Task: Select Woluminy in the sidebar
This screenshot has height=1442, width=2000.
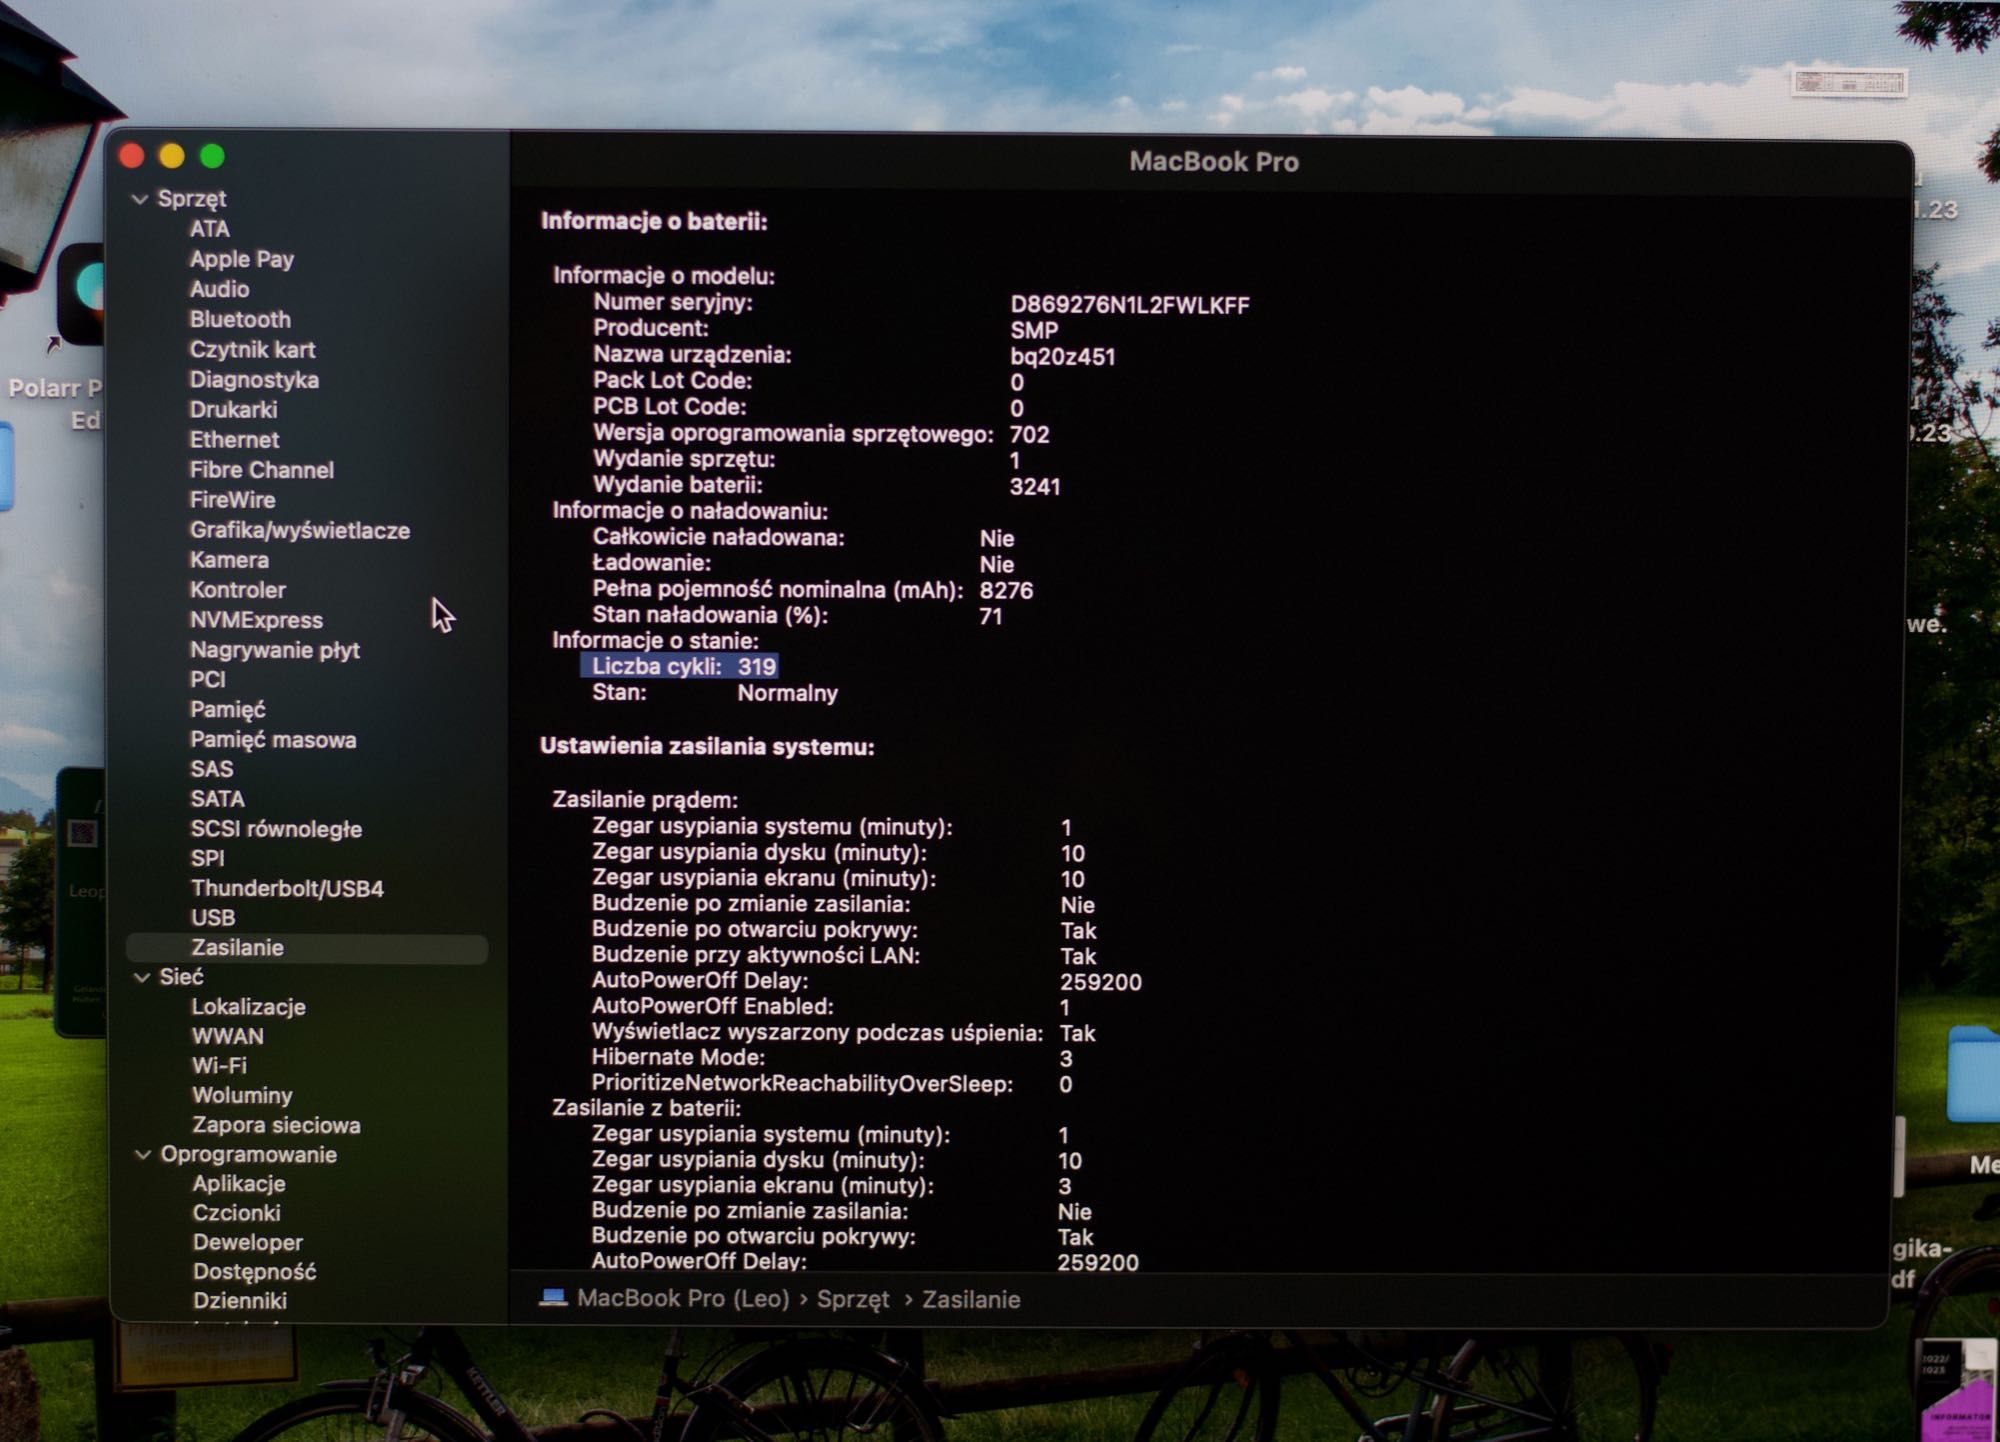Action: 242,1096
